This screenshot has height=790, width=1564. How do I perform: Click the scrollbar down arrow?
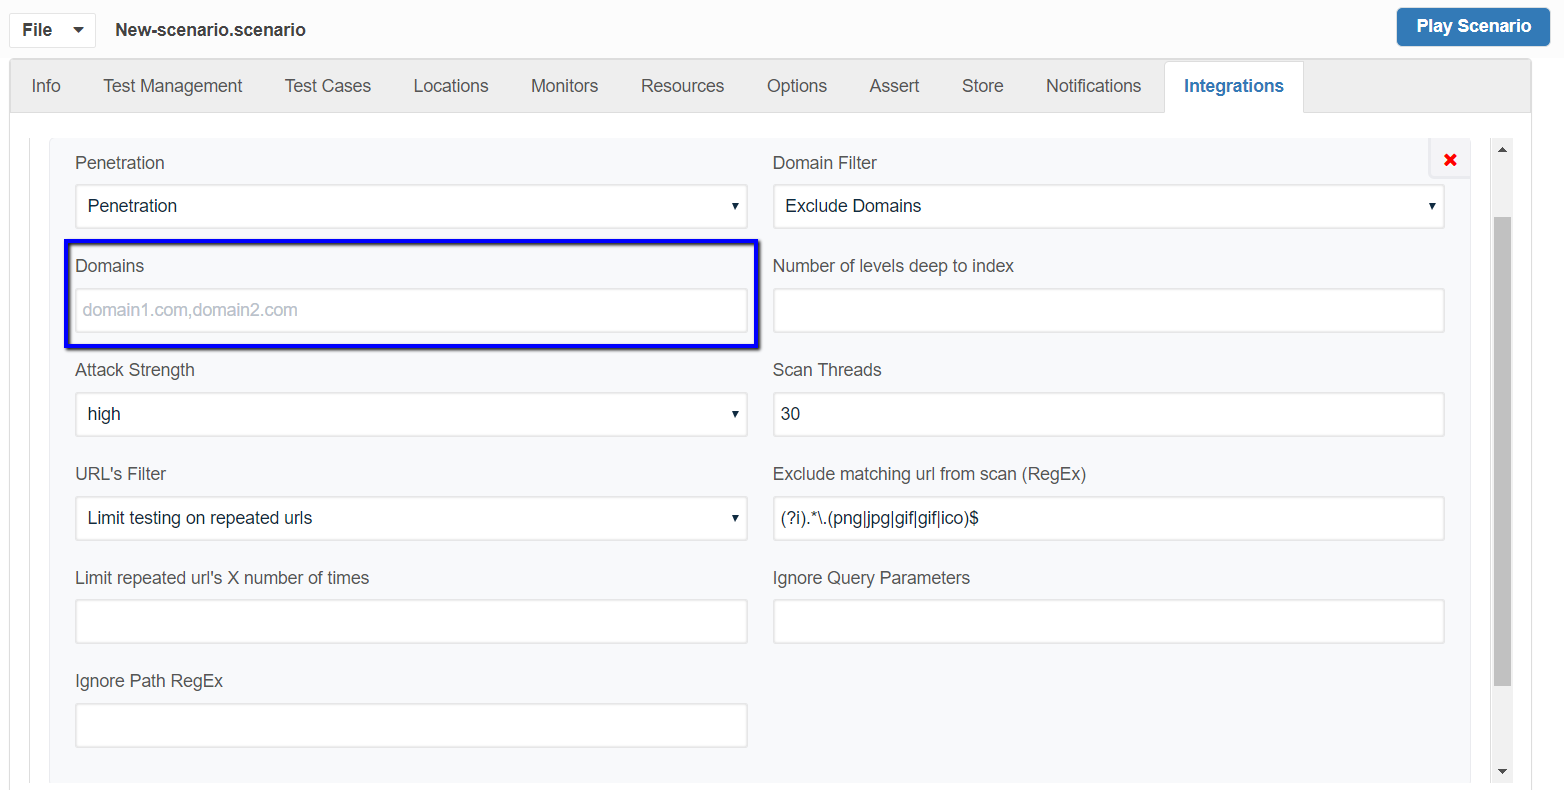coord(1502,771)
